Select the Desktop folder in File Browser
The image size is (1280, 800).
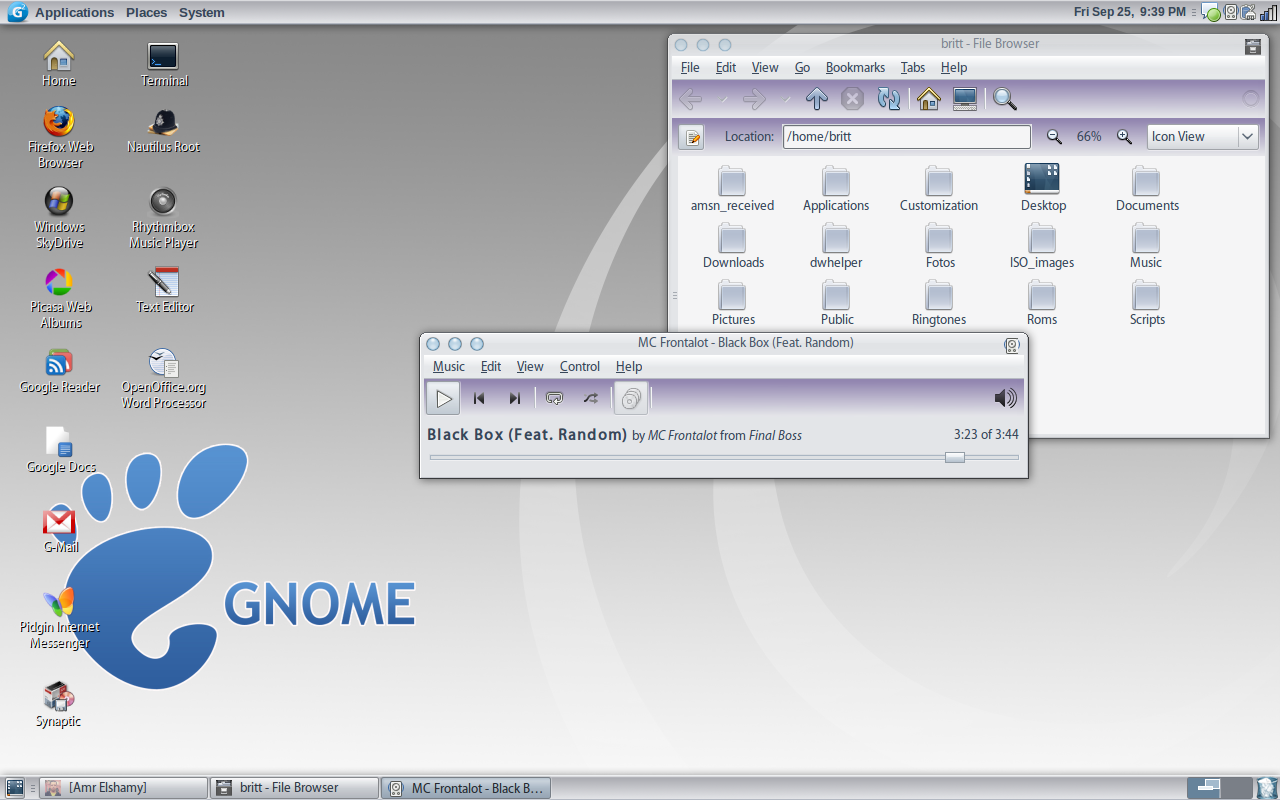click(1043, 189)
